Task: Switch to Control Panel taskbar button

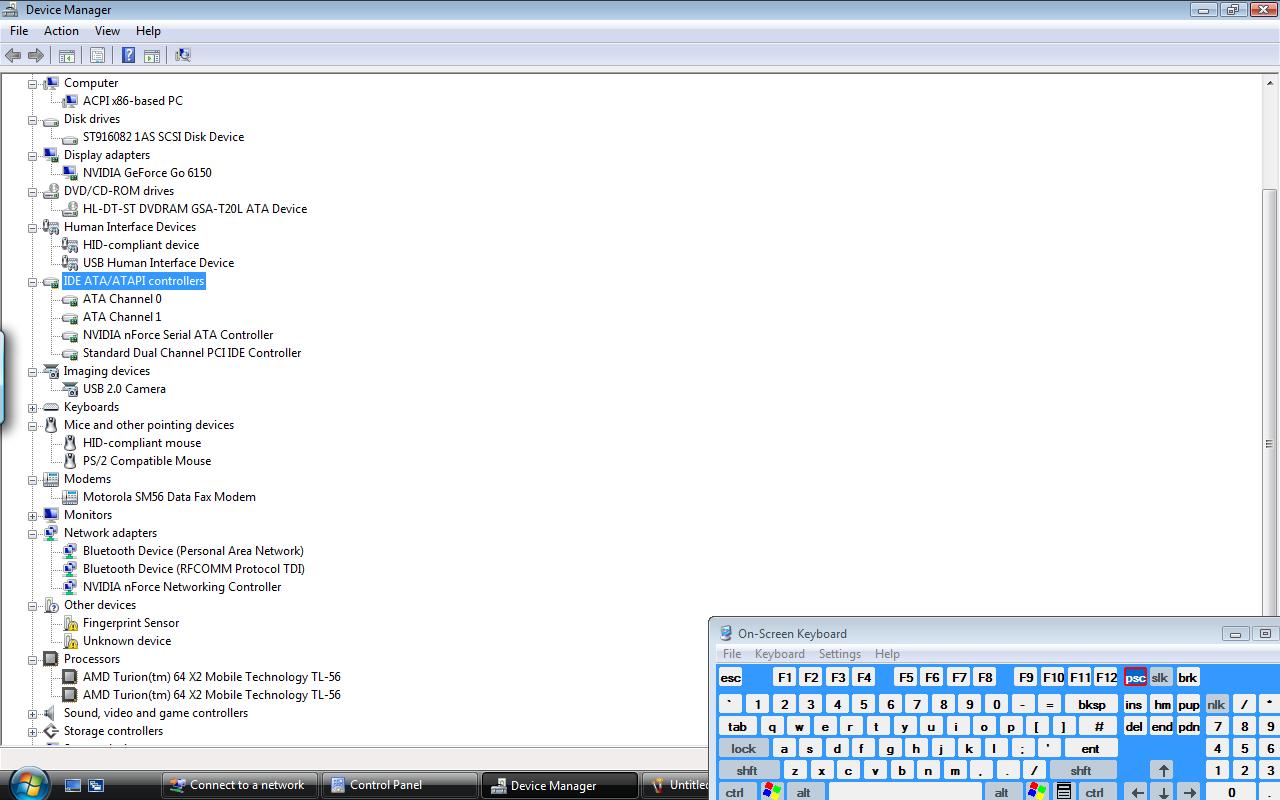Action: click(x=398, y=785)
